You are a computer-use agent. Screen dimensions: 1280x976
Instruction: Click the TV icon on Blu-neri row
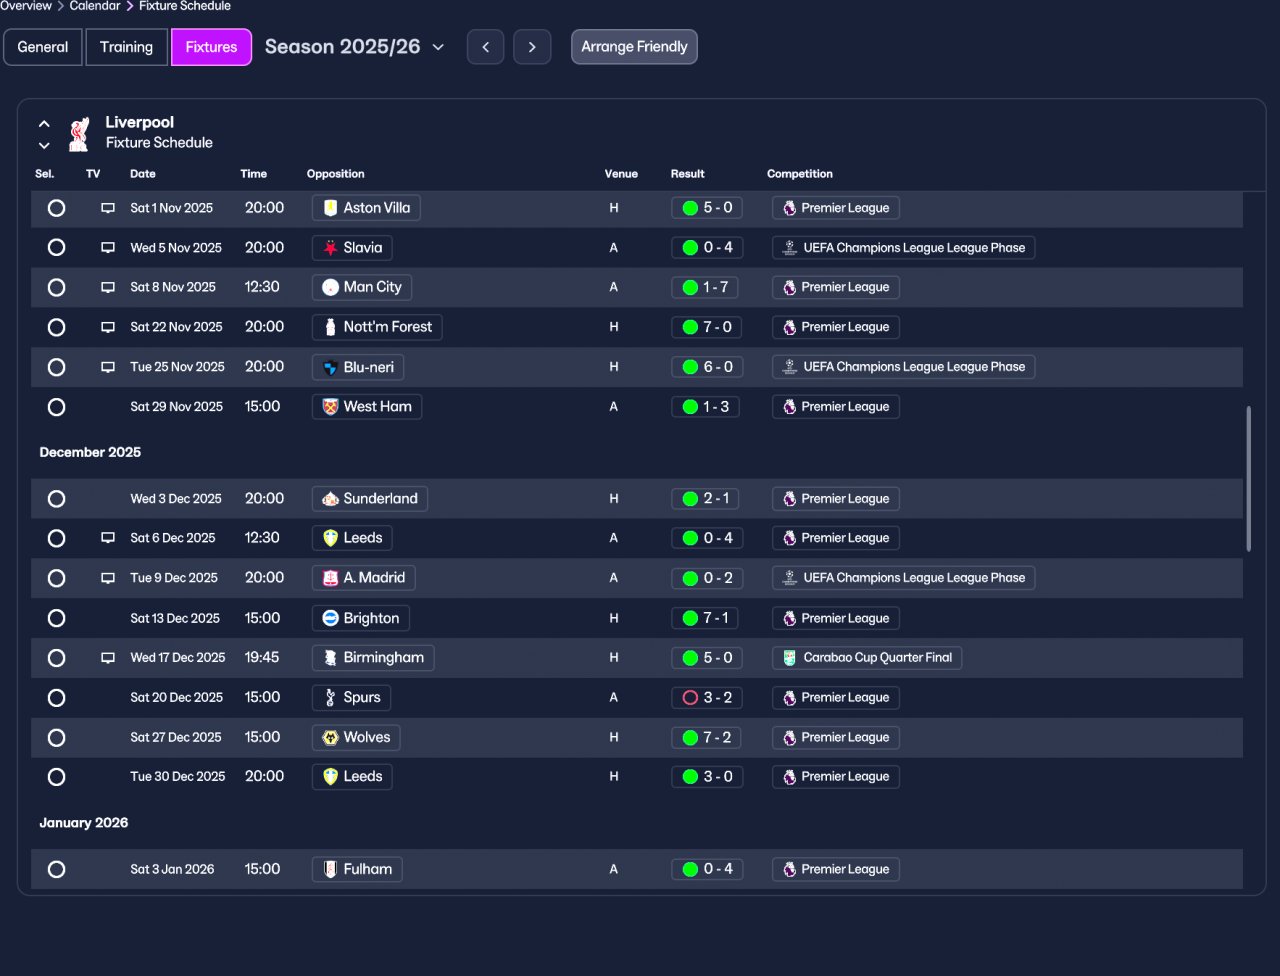[108, 367]
